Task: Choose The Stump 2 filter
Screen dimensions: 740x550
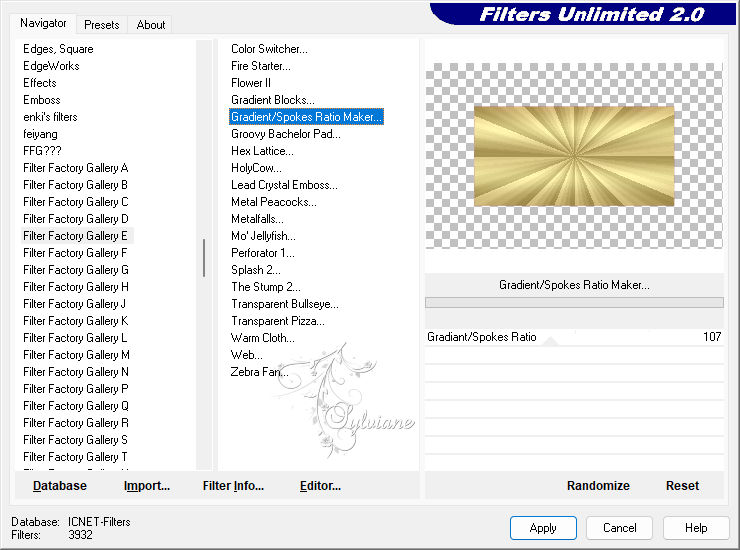Action: 265,287
